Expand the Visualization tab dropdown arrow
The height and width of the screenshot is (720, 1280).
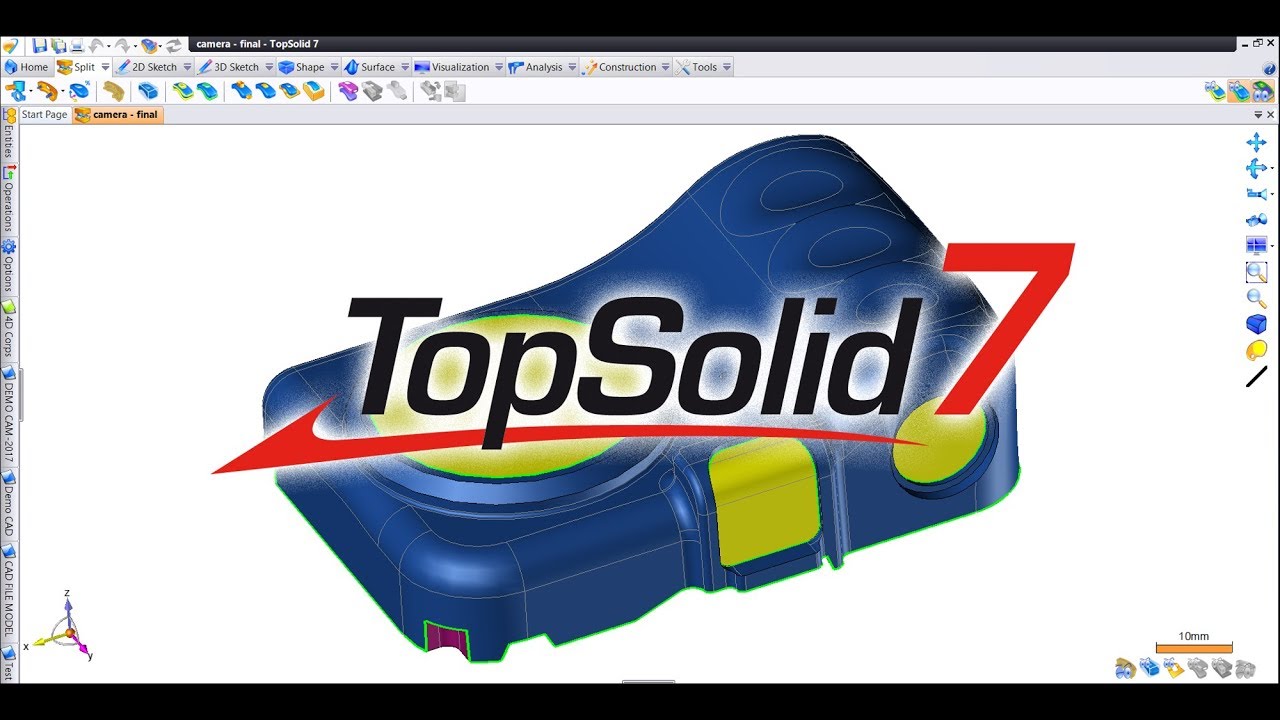(499, 67)
